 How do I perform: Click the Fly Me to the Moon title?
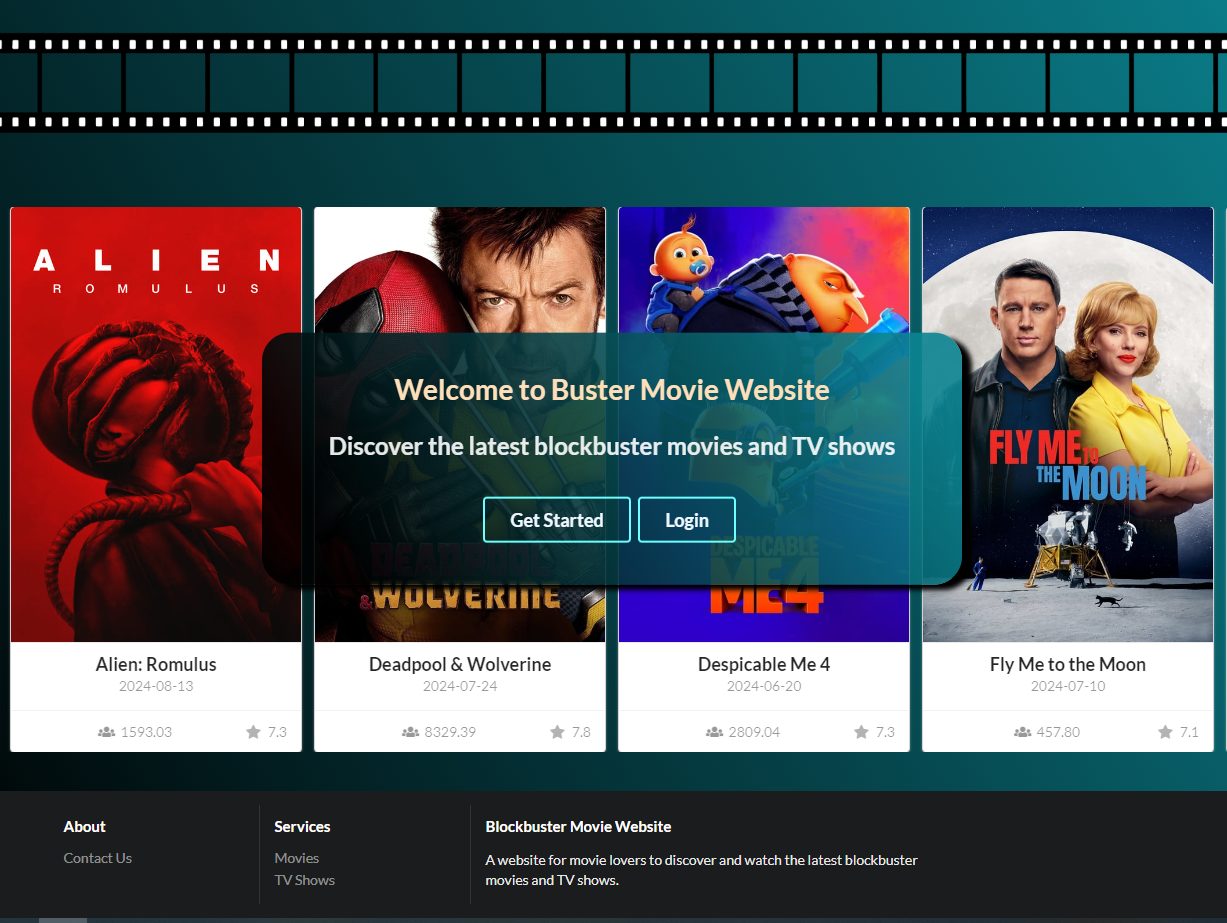[1067, 664]
